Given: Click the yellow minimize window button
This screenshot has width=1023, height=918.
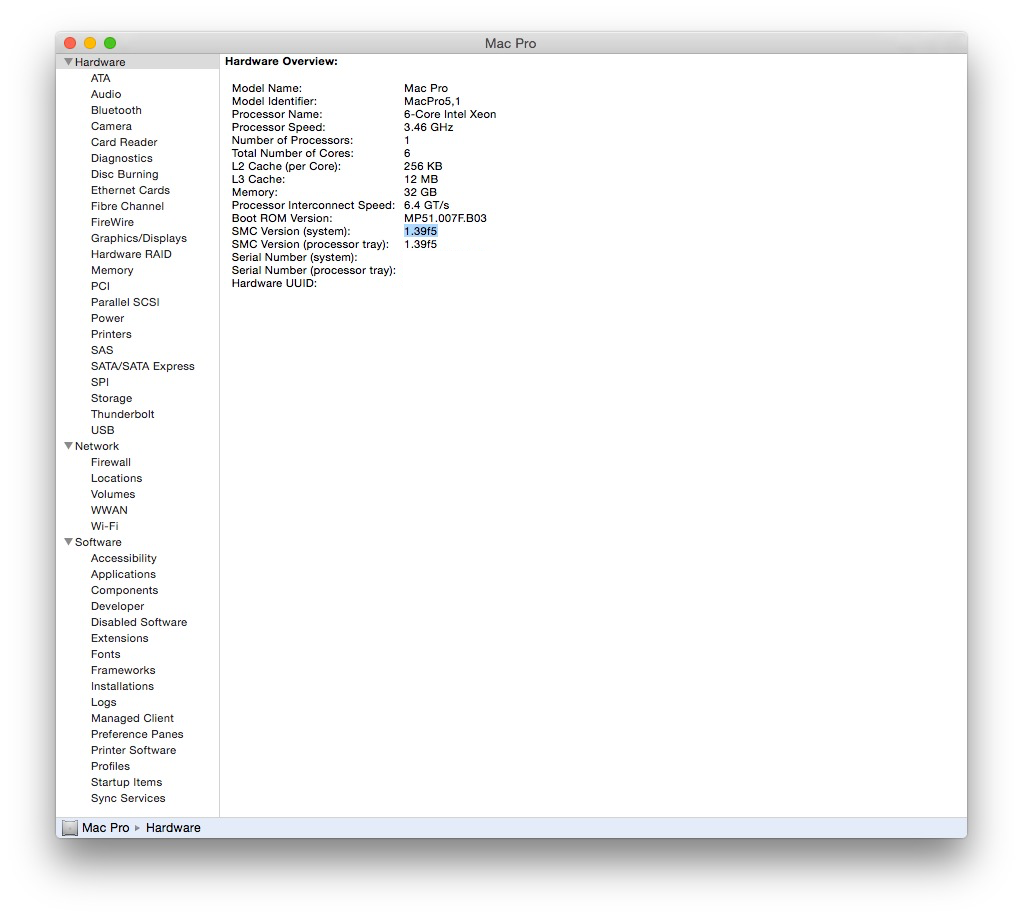Looking at the screenshot, I should [90, 43].
